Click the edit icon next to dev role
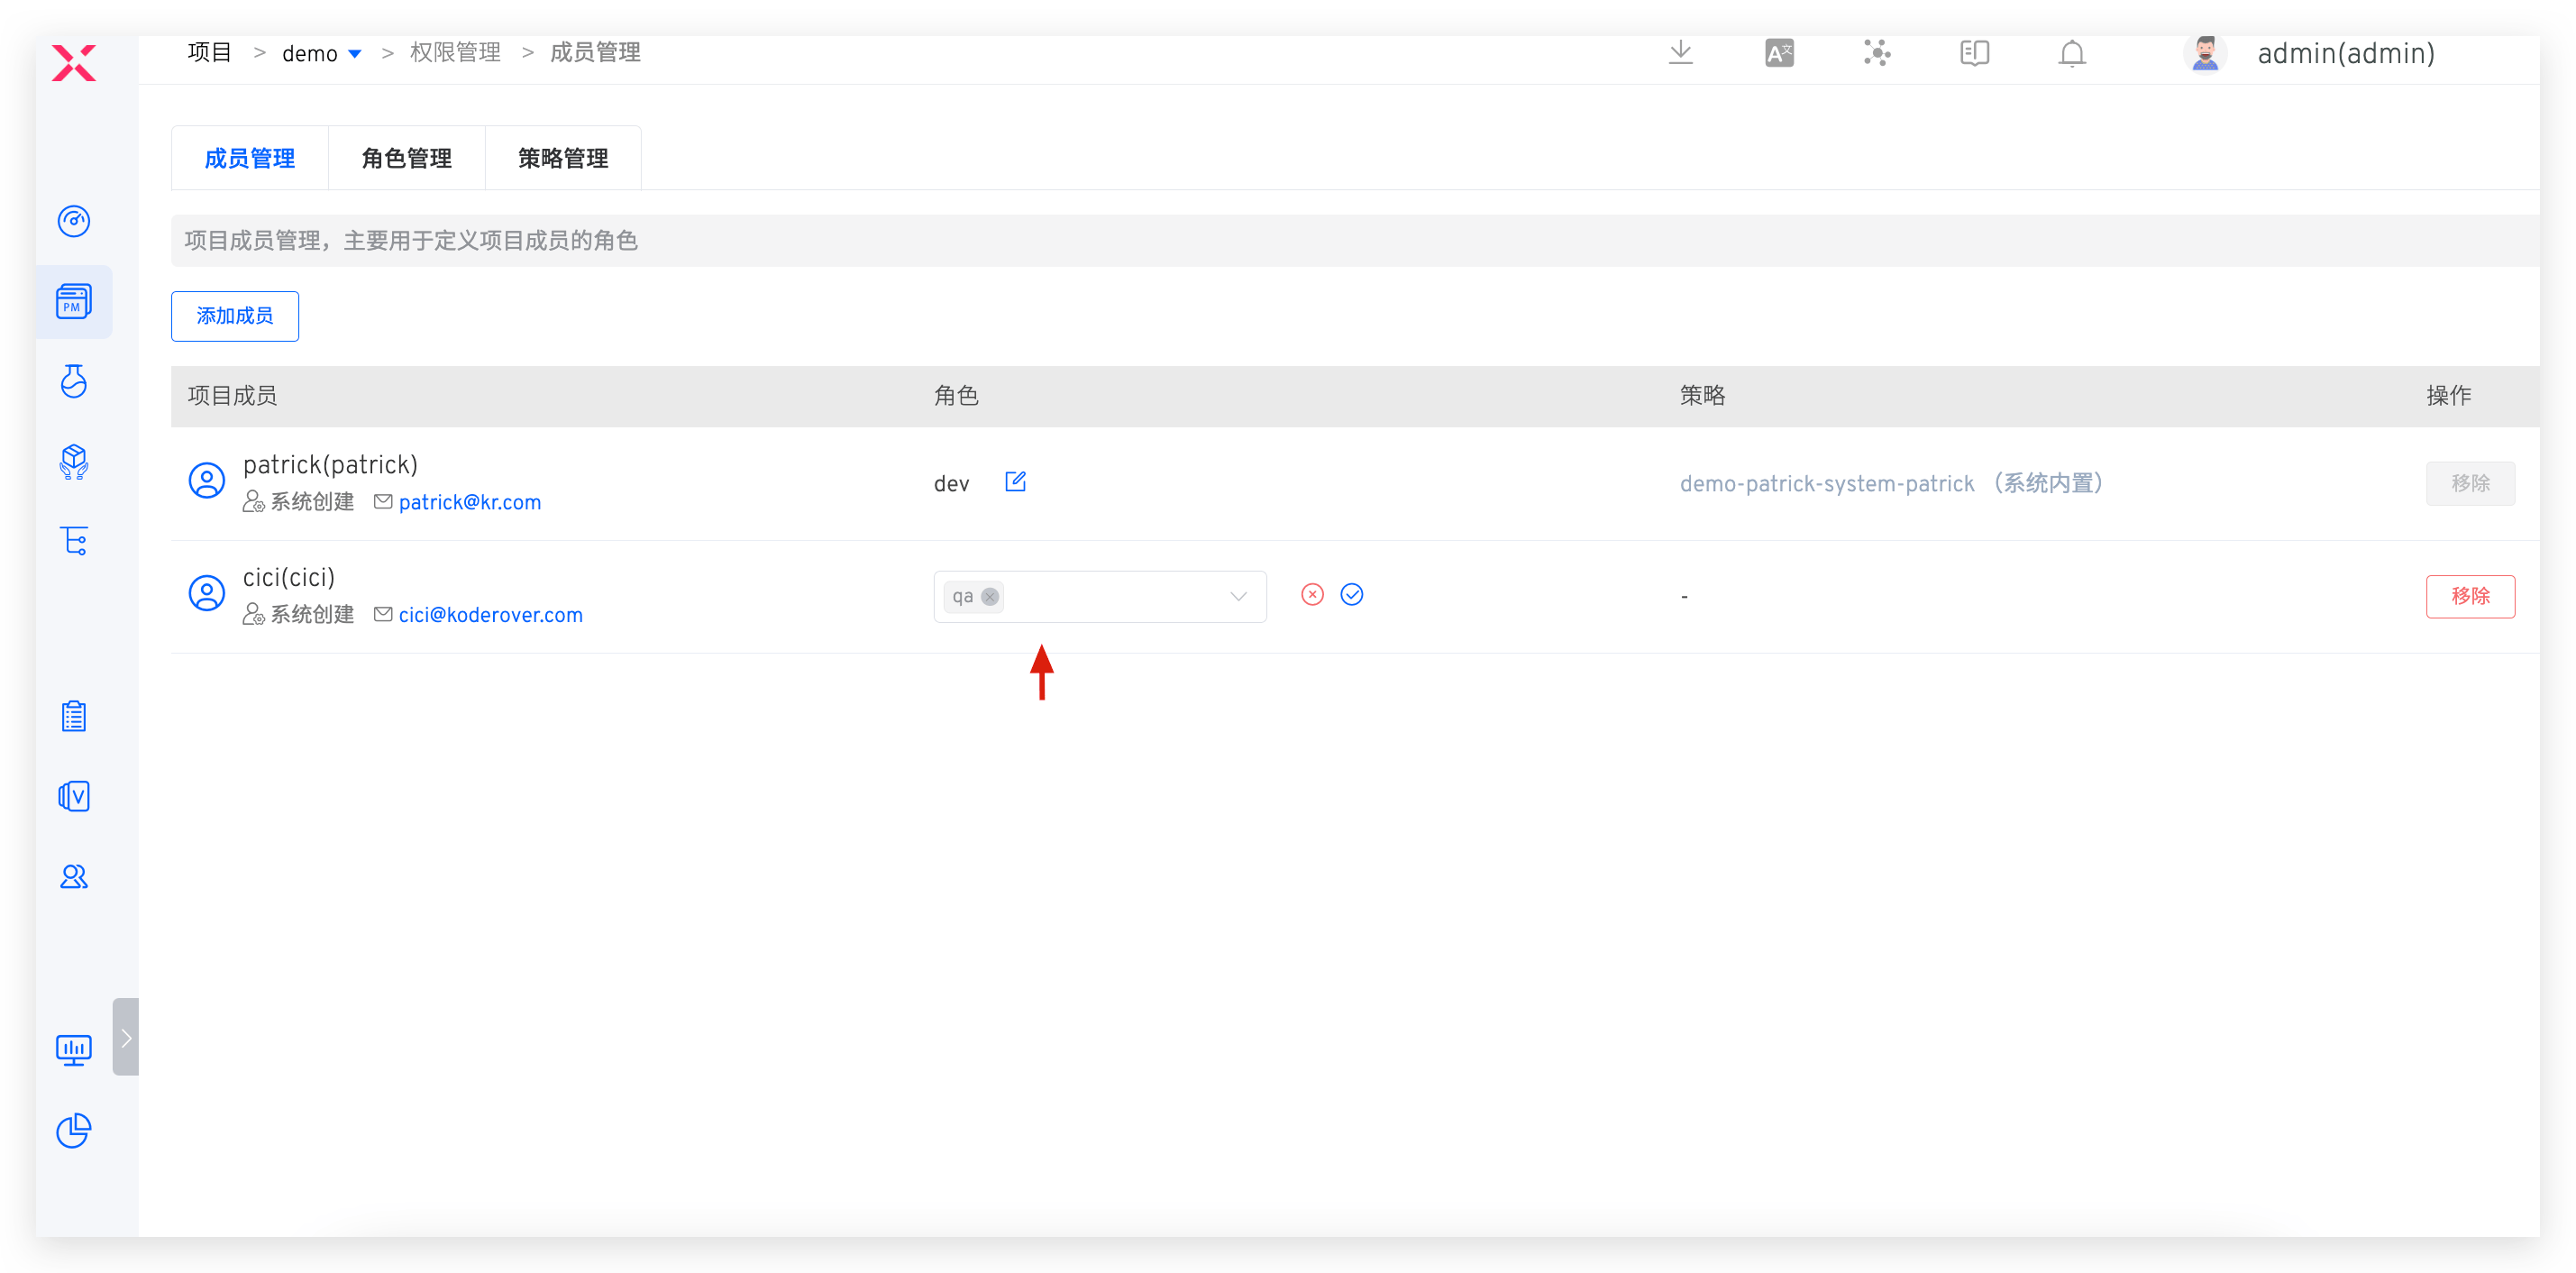Screen dimensions: 2576x1273 [x=1015, y=482]
